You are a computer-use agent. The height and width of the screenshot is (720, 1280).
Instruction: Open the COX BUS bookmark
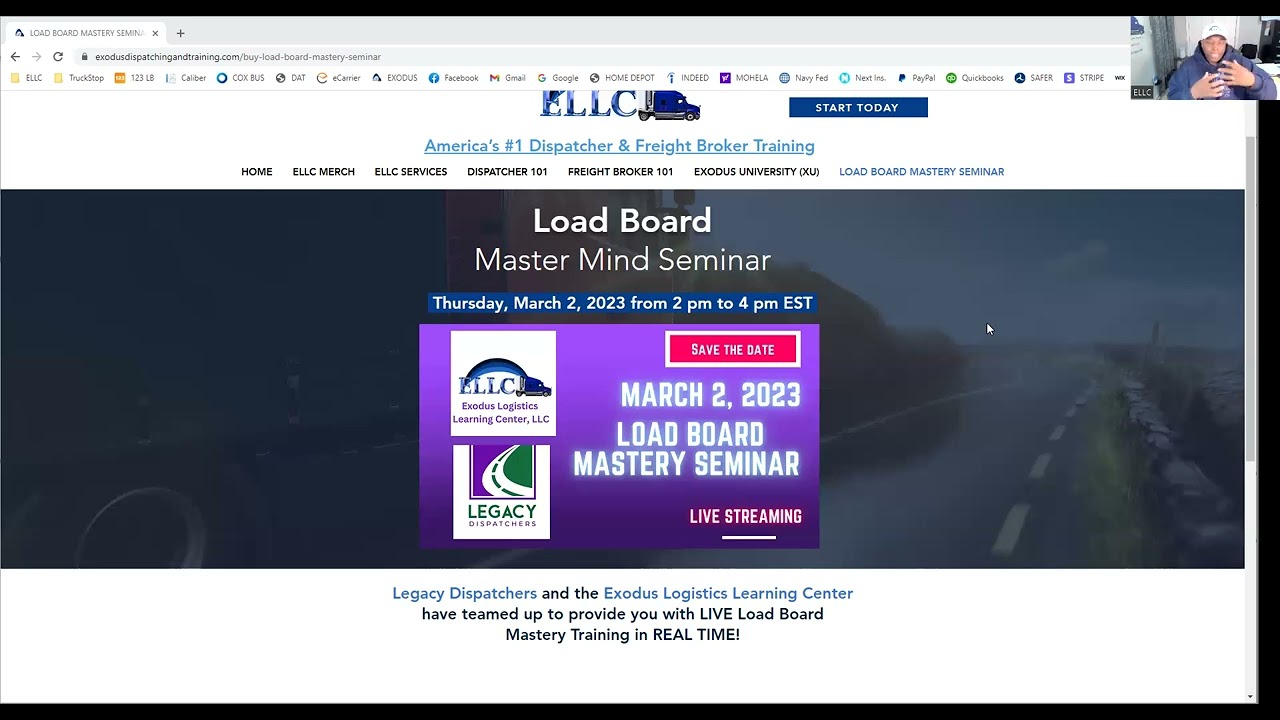241,78
